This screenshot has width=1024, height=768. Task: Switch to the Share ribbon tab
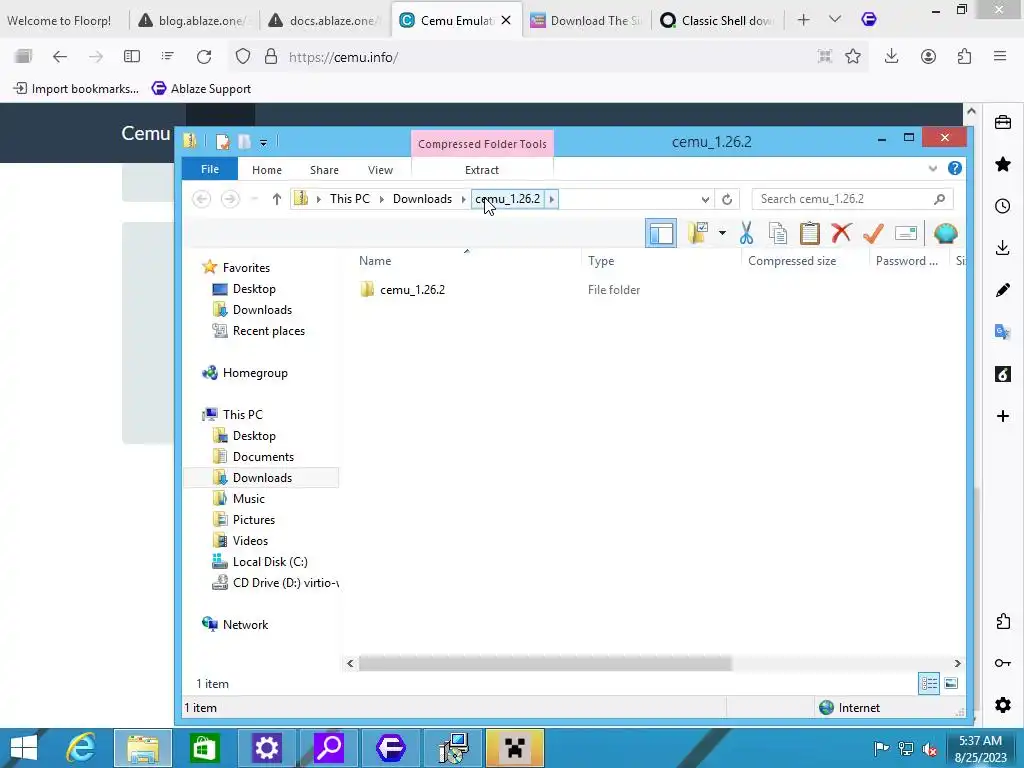tap(324, 170)
